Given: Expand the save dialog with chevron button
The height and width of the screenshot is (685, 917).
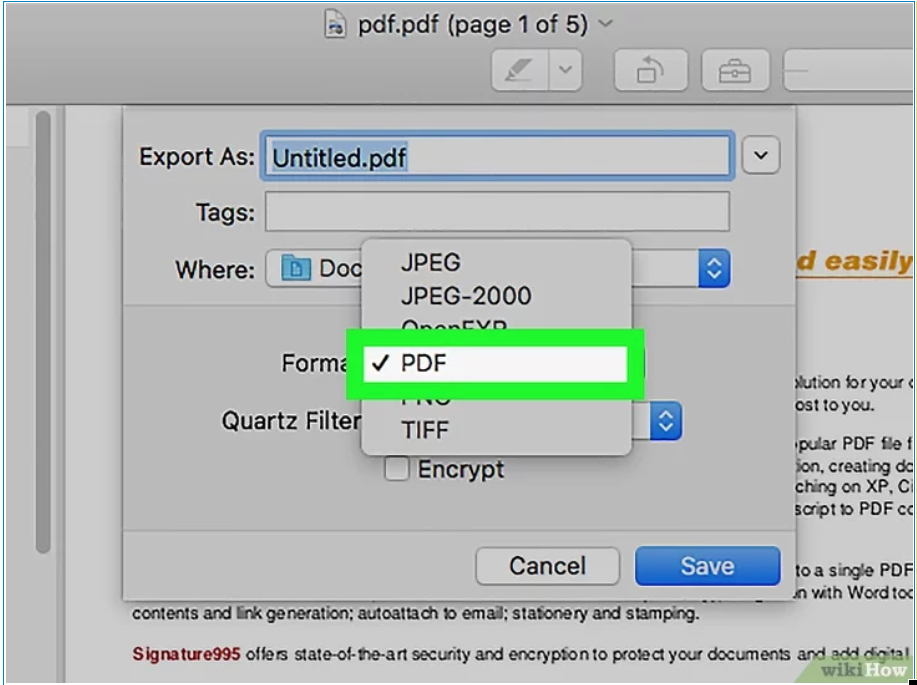Looking at the screenshot, I should pyautogui.click(x=760, y=155).
